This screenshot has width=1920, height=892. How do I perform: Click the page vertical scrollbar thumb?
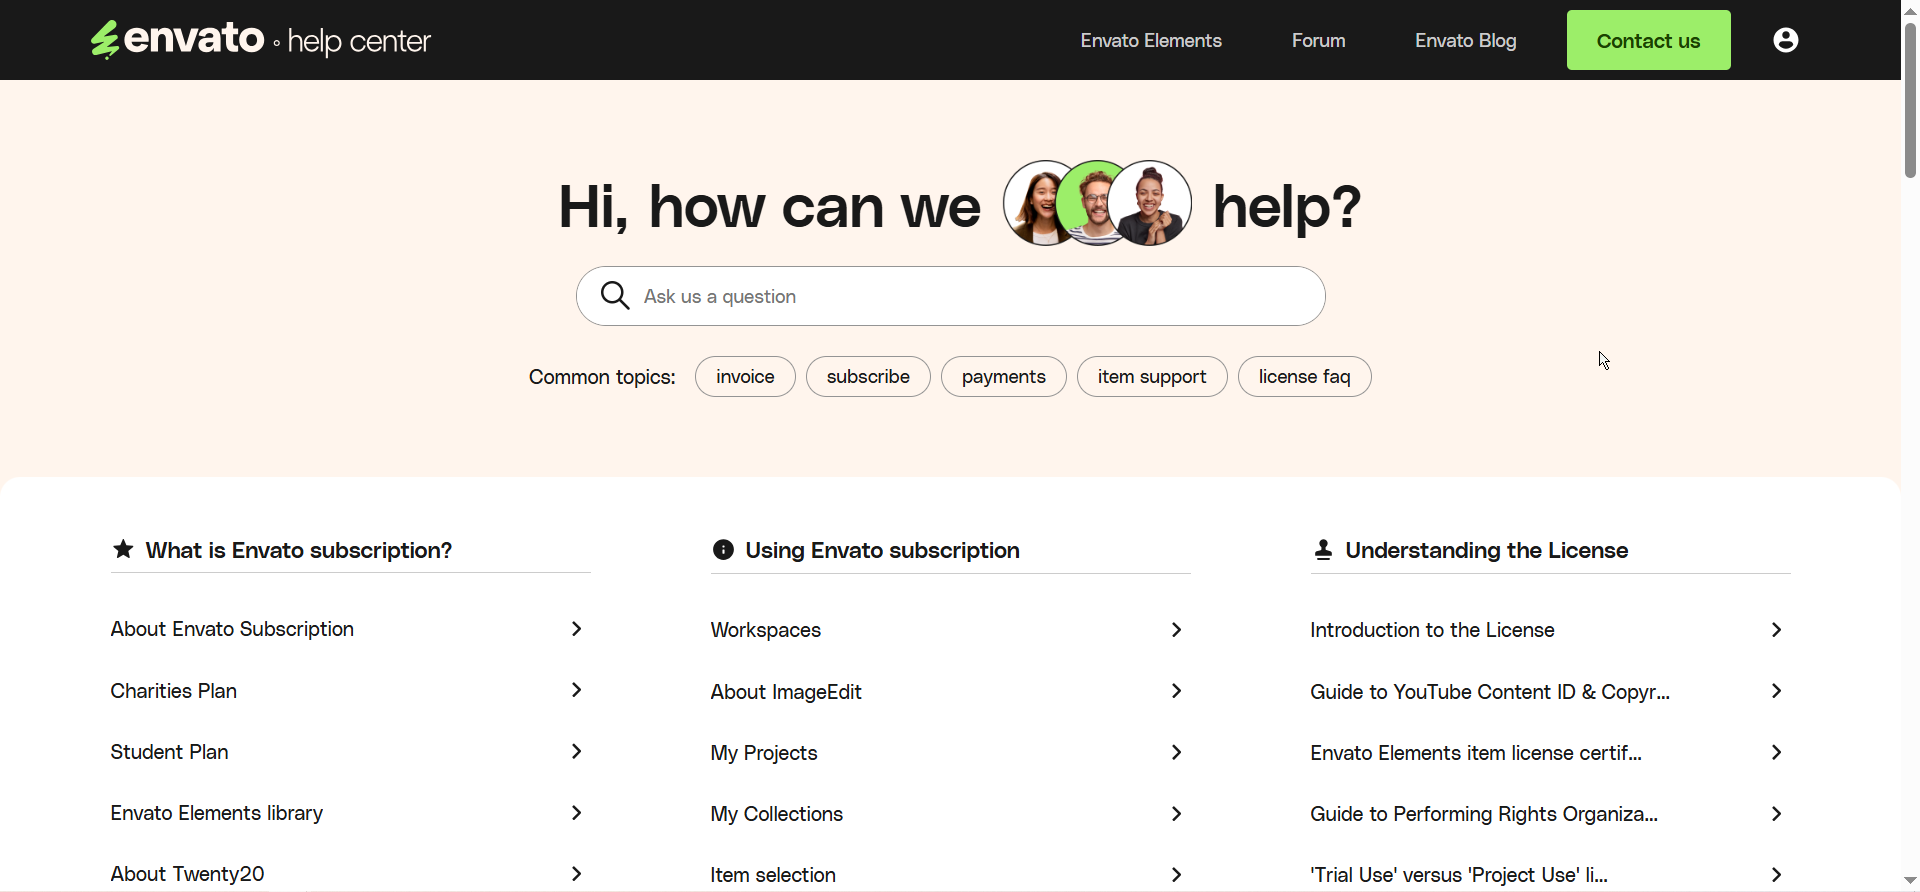(1910, 100)
